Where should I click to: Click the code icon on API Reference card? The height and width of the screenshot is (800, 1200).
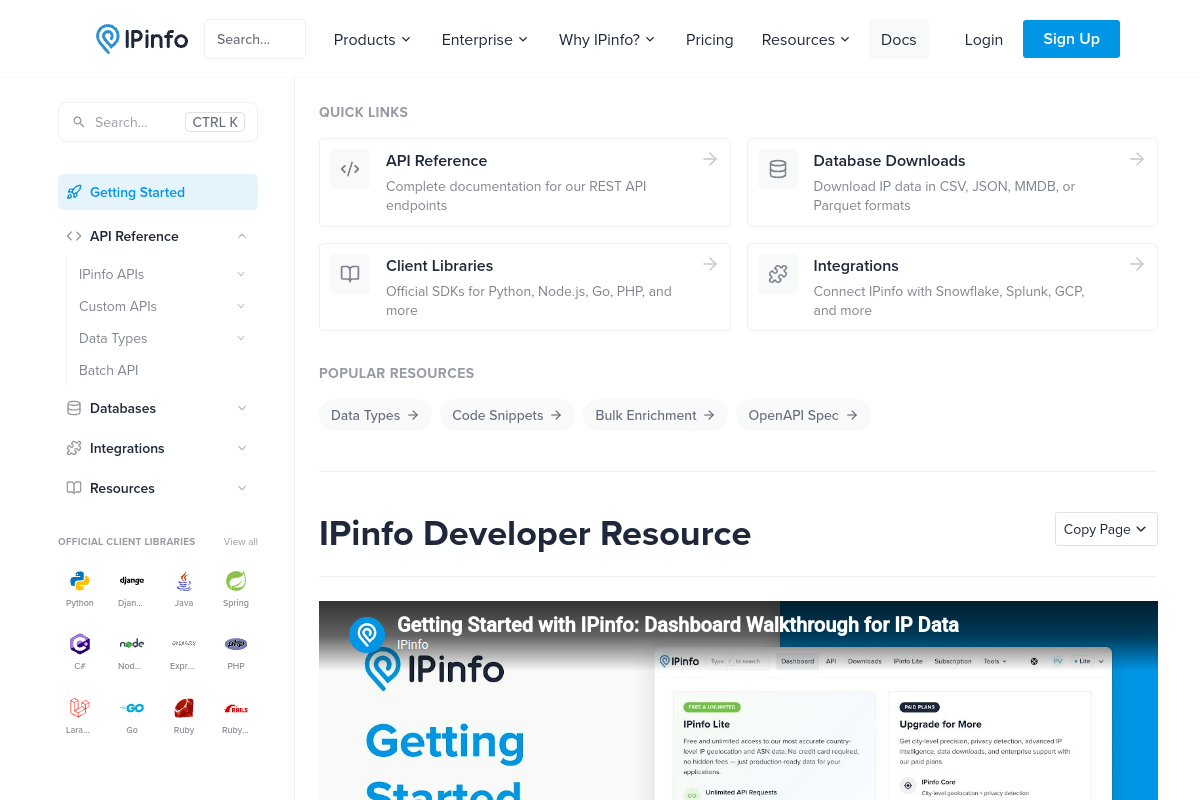350,169
